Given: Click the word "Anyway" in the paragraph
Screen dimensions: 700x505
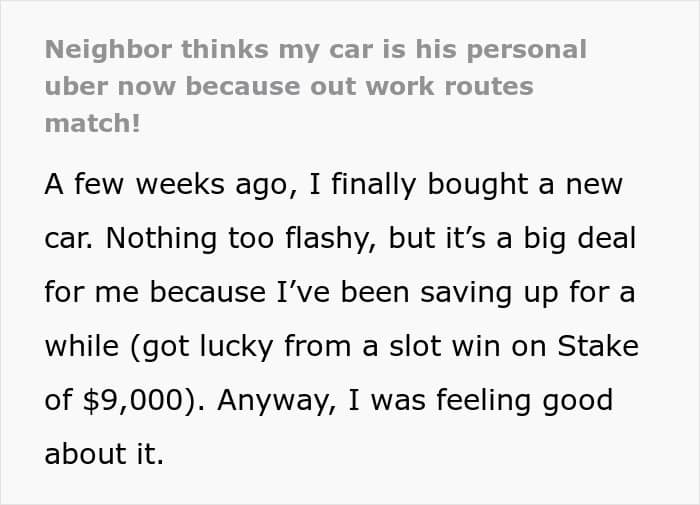Looking at the screenshot, I should [277, 402].
